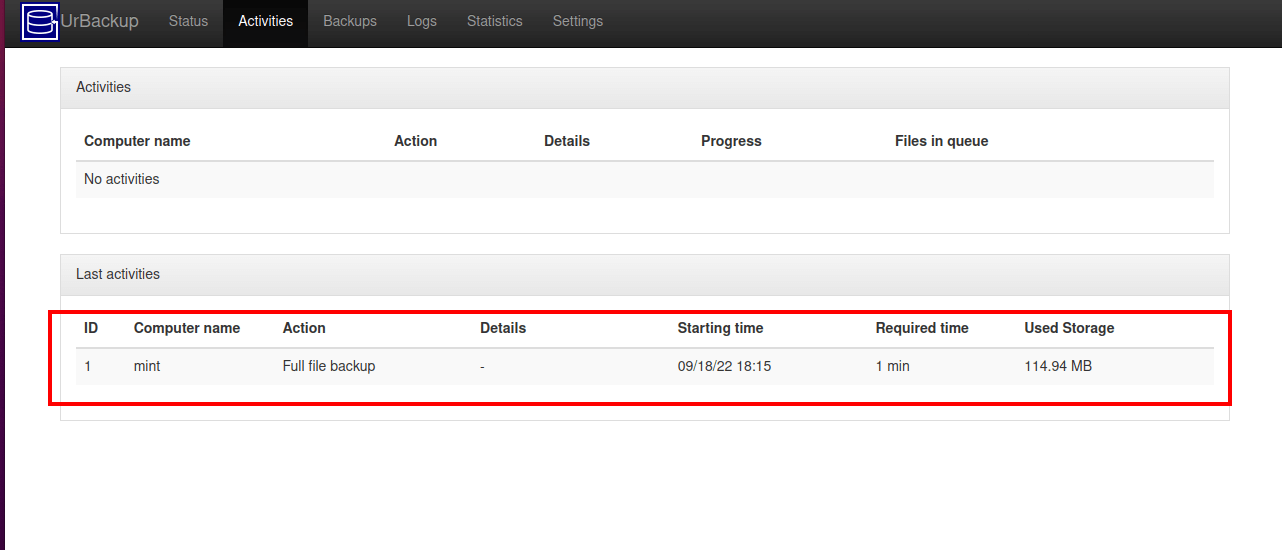This screenshot has height=550, width=1282.
Task: Click the Used Storage column header
Action: coord(1069,328)
